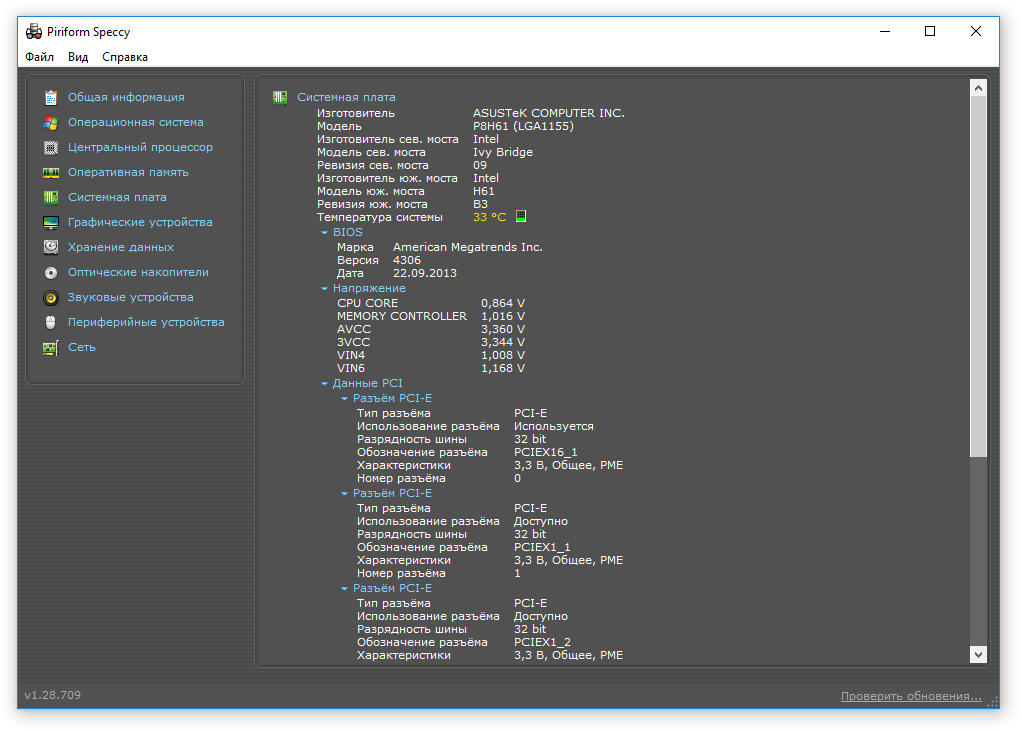Open Звуковые устройства section
The width and height of the screenshot is (1021, 731).
(x=130, y=297)
